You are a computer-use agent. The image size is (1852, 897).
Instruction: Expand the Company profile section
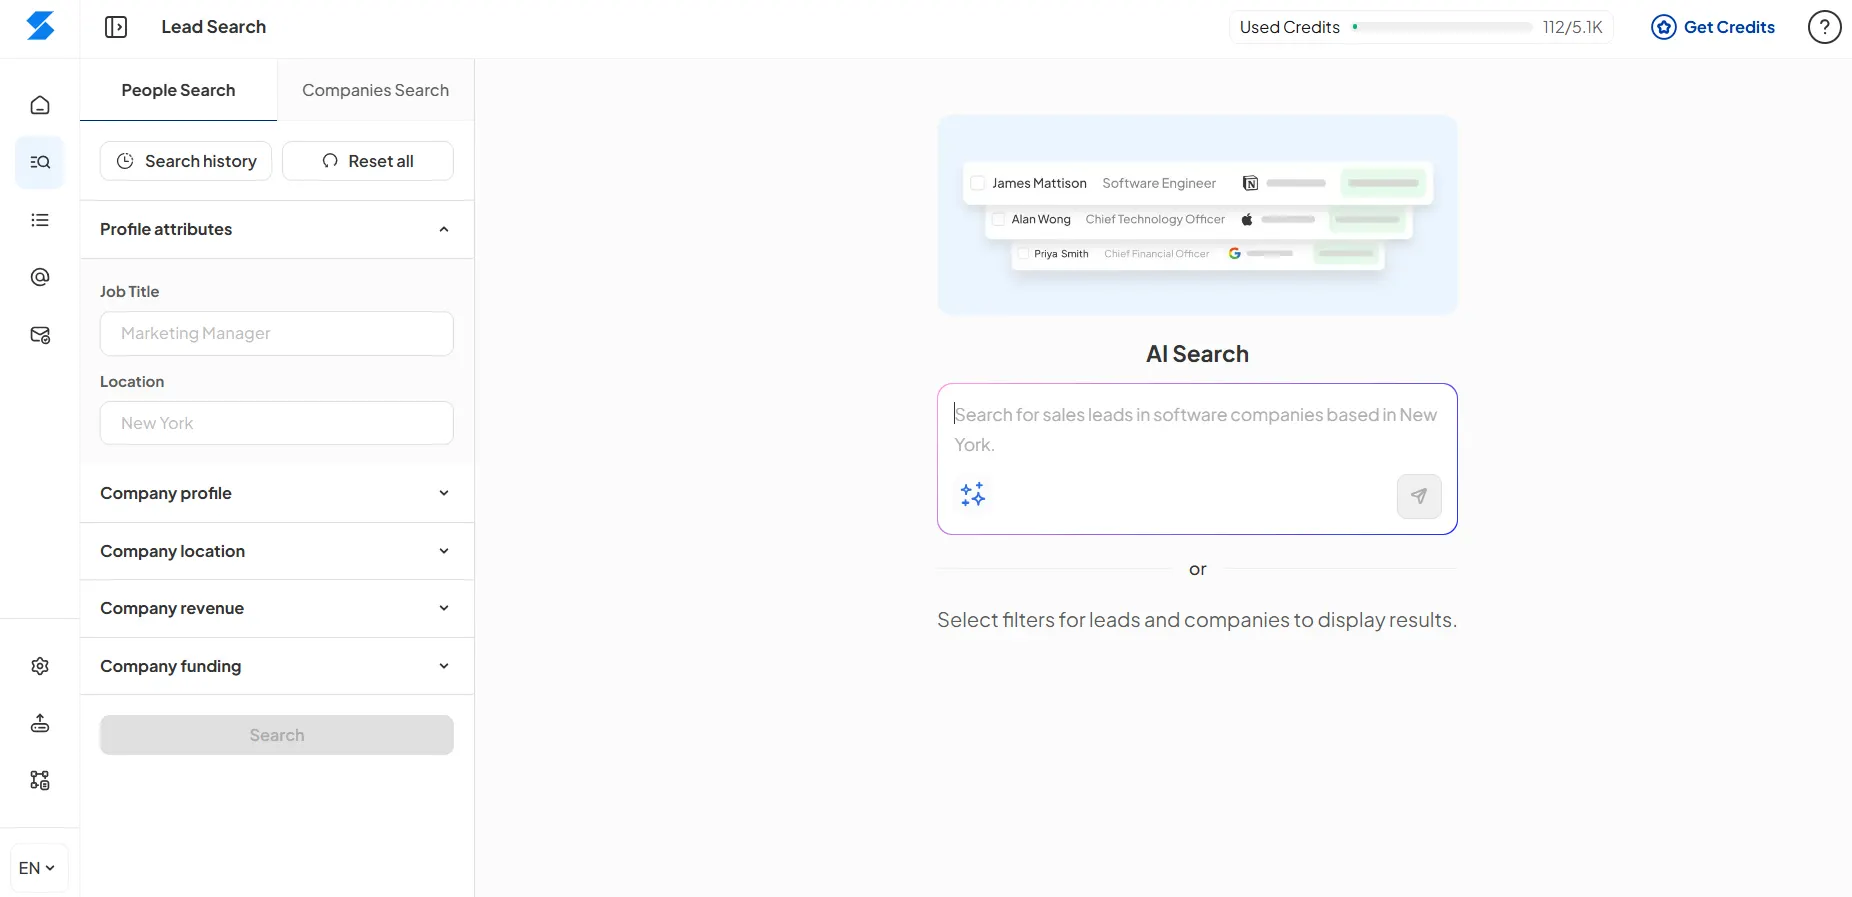[277, 493]
